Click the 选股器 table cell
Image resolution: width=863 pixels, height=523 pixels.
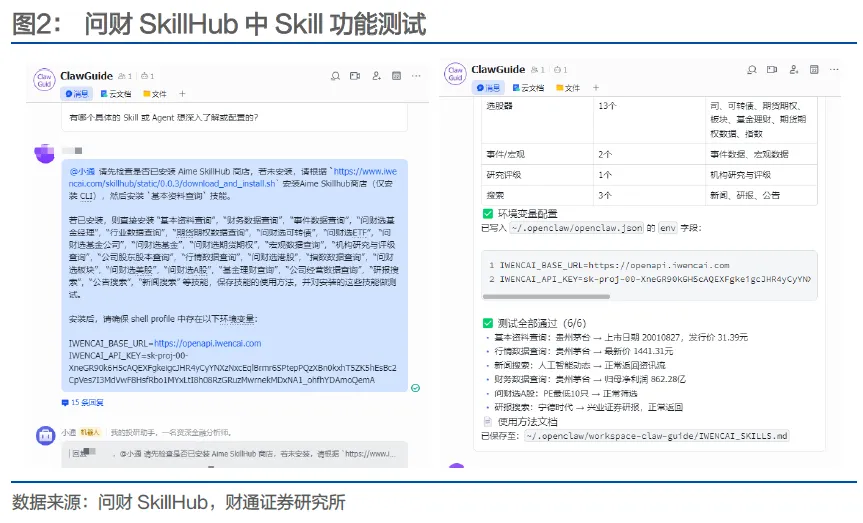click(x=538, y=119)
